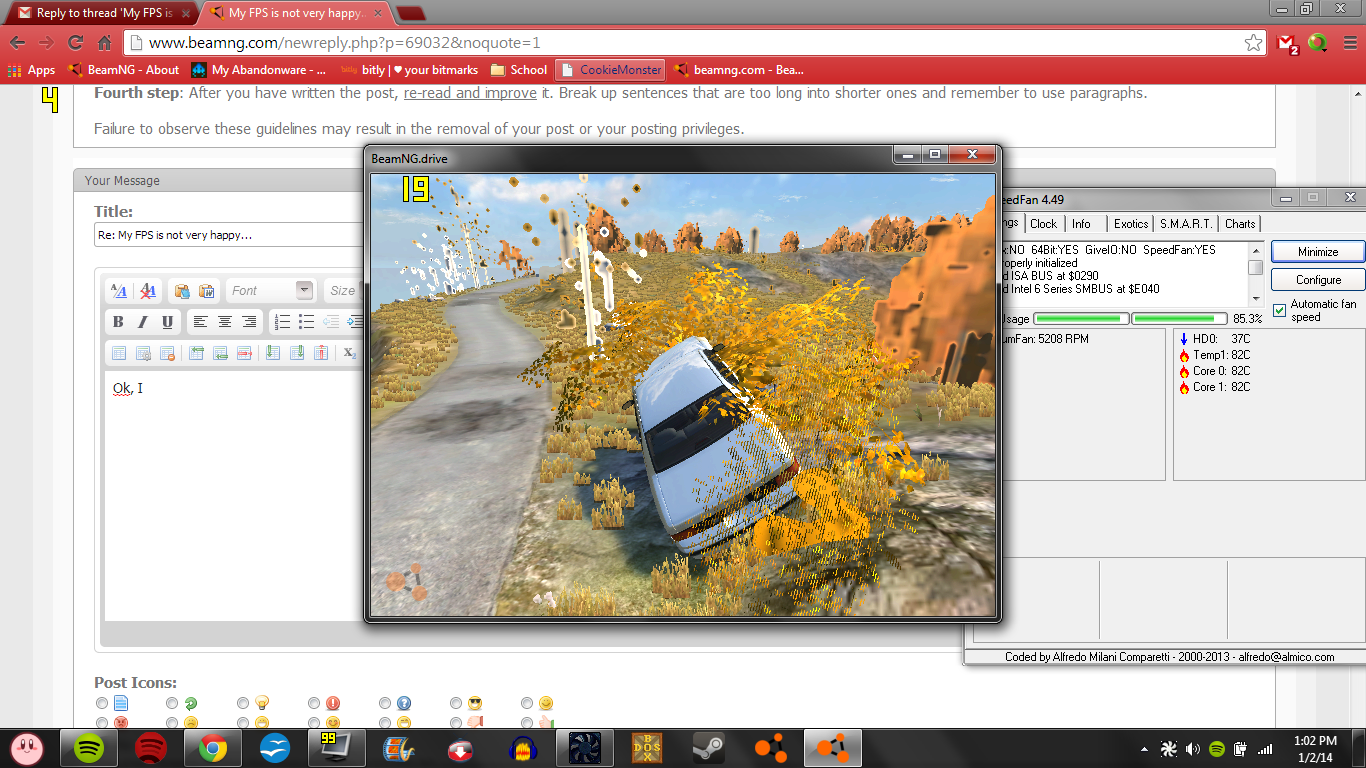Open the Font dropdown in the editor
The image size is (1366, 768).
[x=270, y=291]
